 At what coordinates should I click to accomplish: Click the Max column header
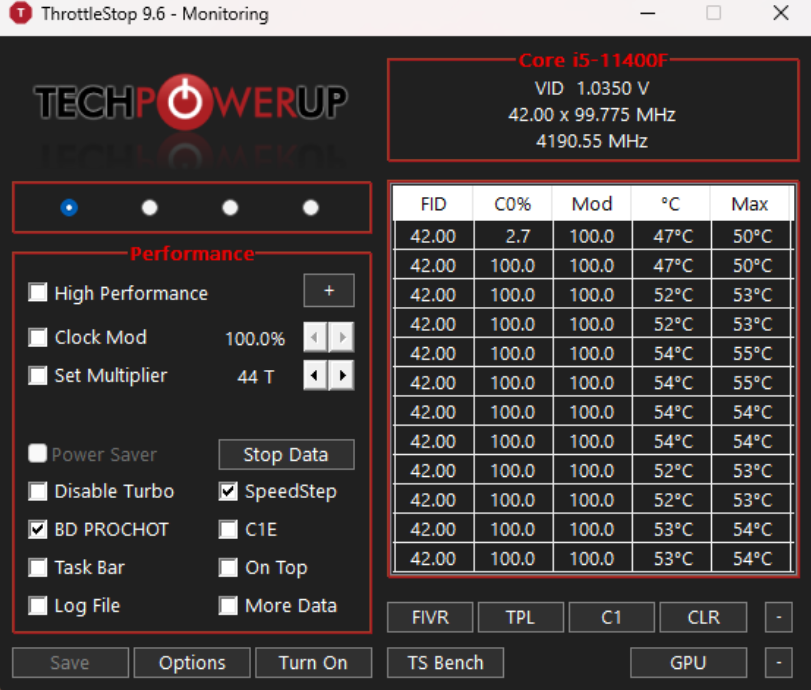pyautogui.click(x=750, y=204)
